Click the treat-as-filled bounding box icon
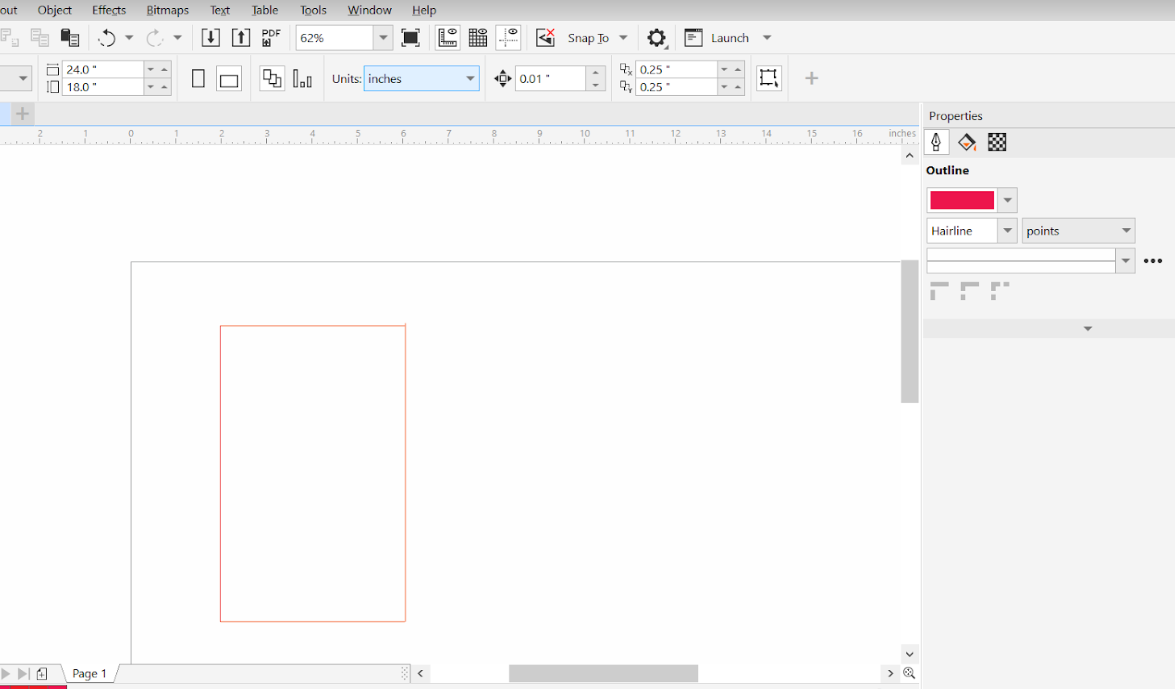Screen dimensions: 1175x689 tap(768, 78)
